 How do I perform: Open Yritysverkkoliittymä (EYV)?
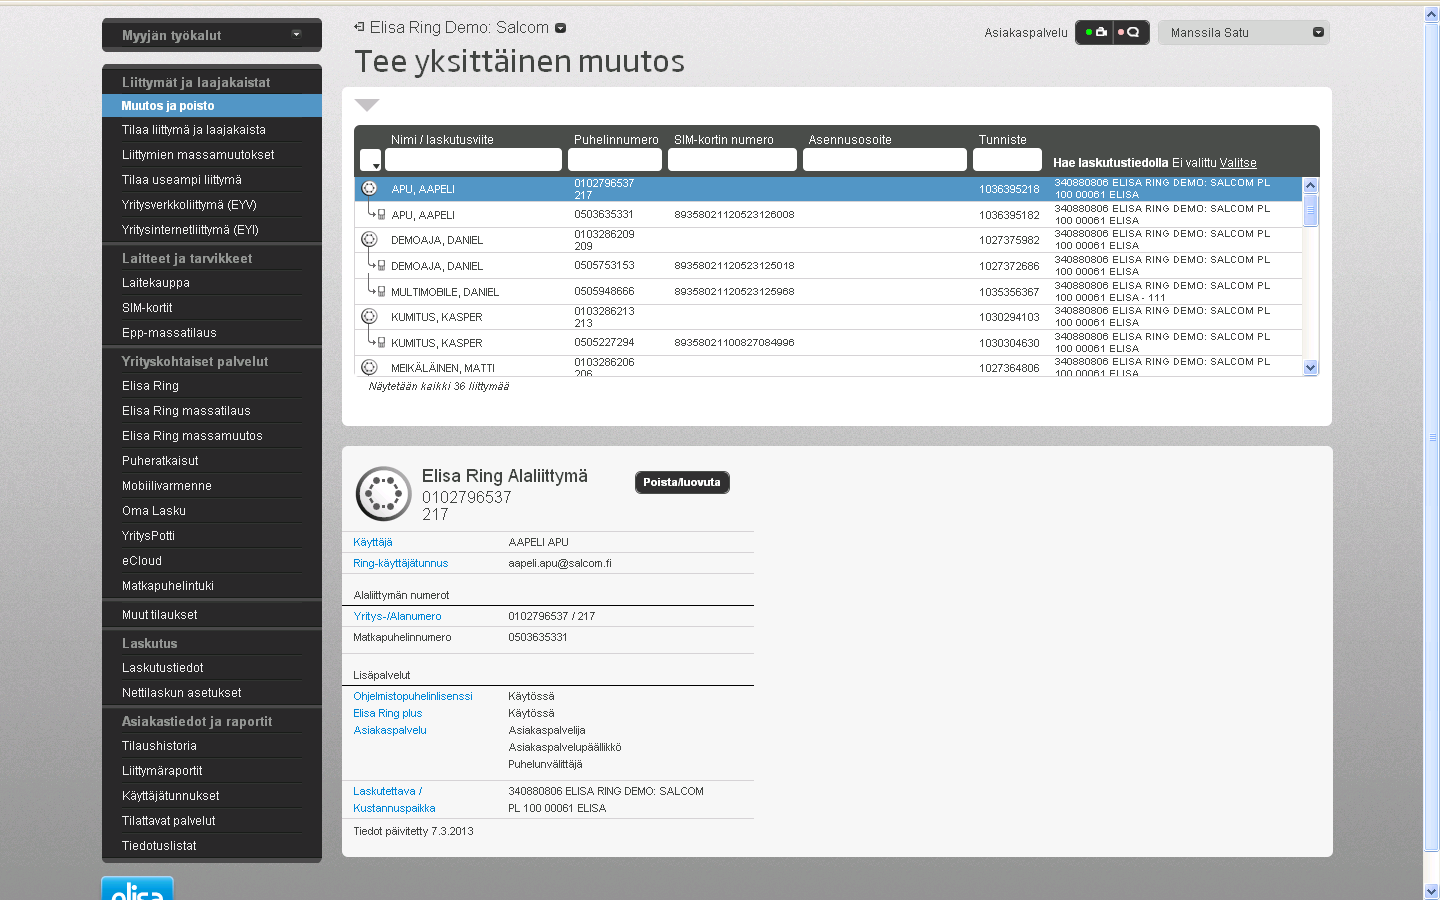click(x=189, y=205)
